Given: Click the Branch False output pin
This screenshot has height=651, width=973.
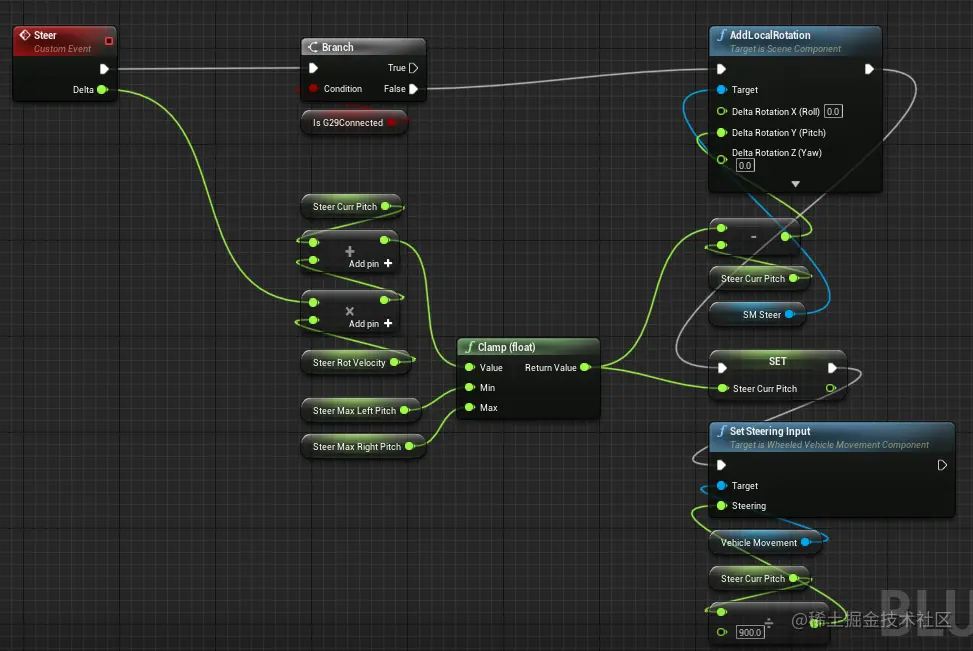Looking at the screenshot, I should (413, 89).
